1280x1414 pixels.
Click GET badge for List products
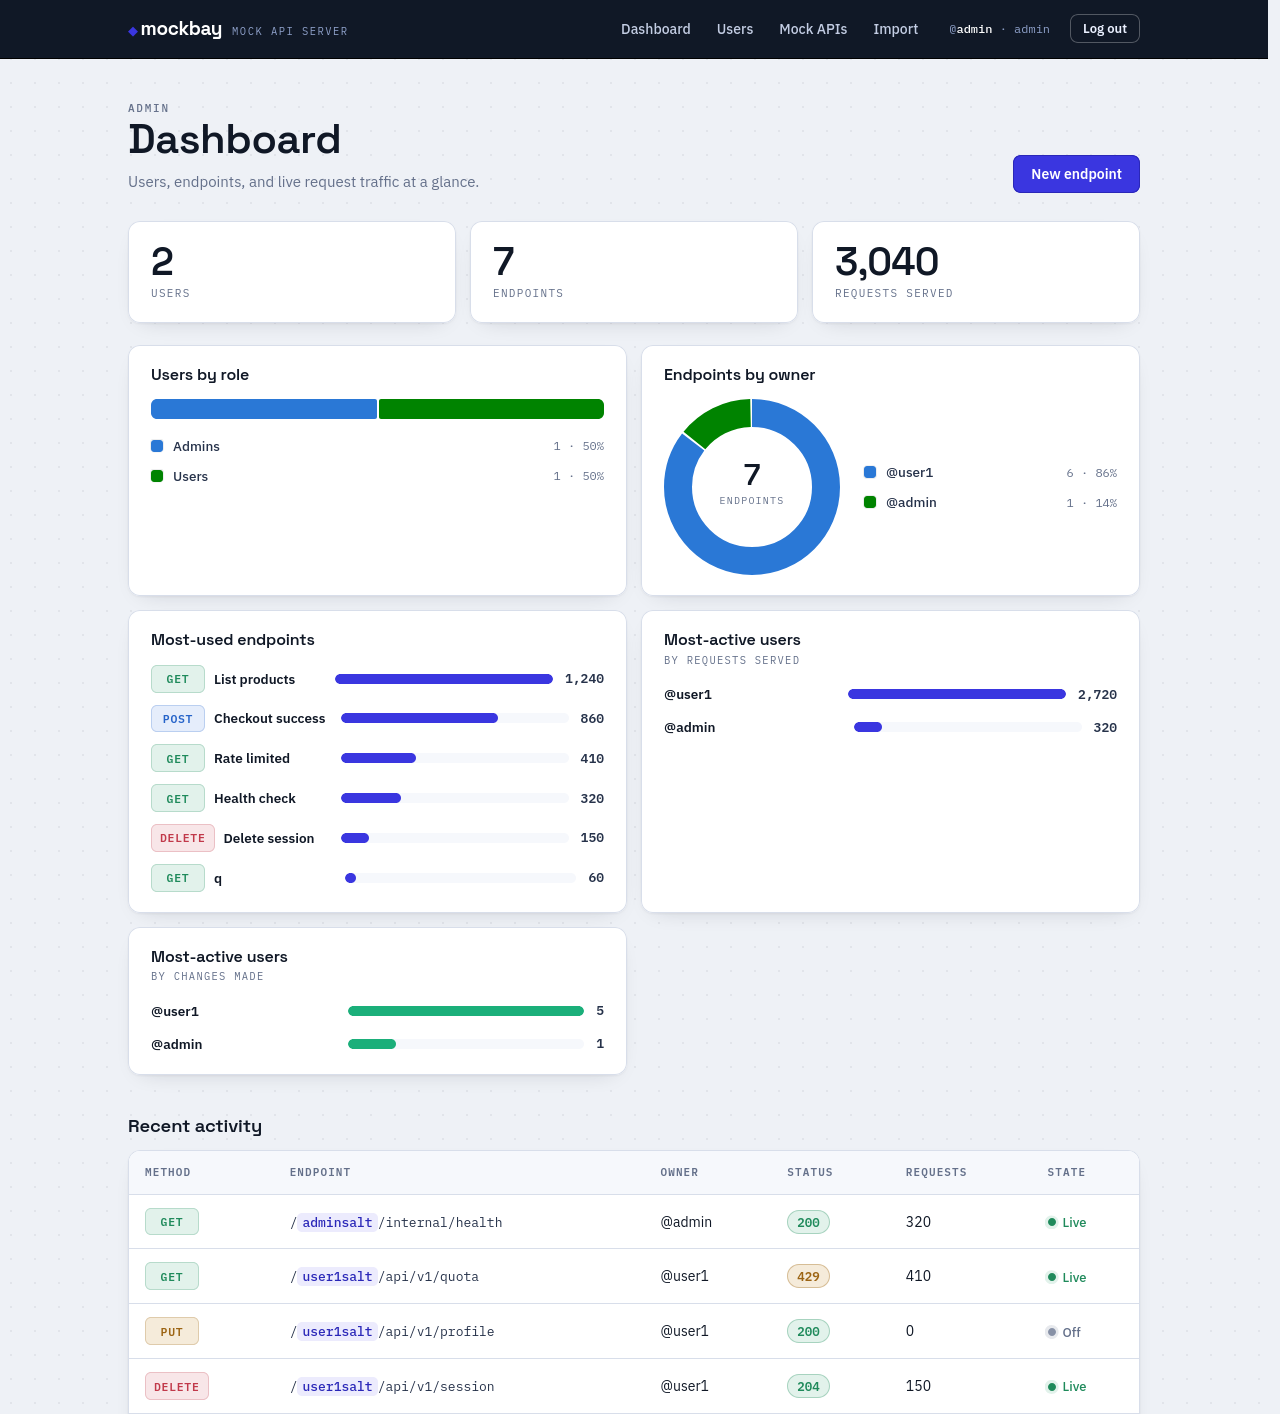(178, 679)
